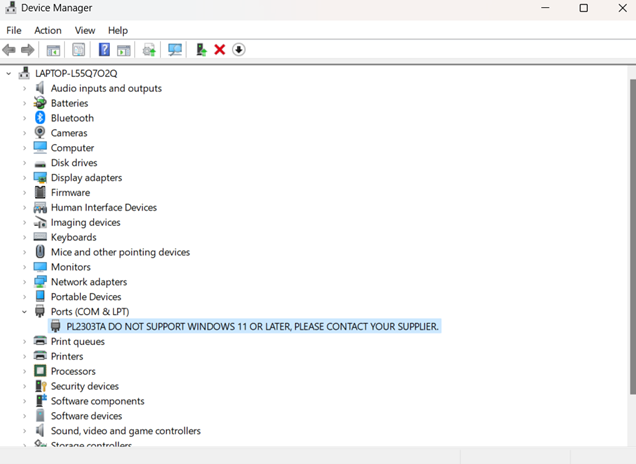The width and height of the screenshot is (636, 464).
Task: Click the Help toolbar icon
Action: click(104, 50)
